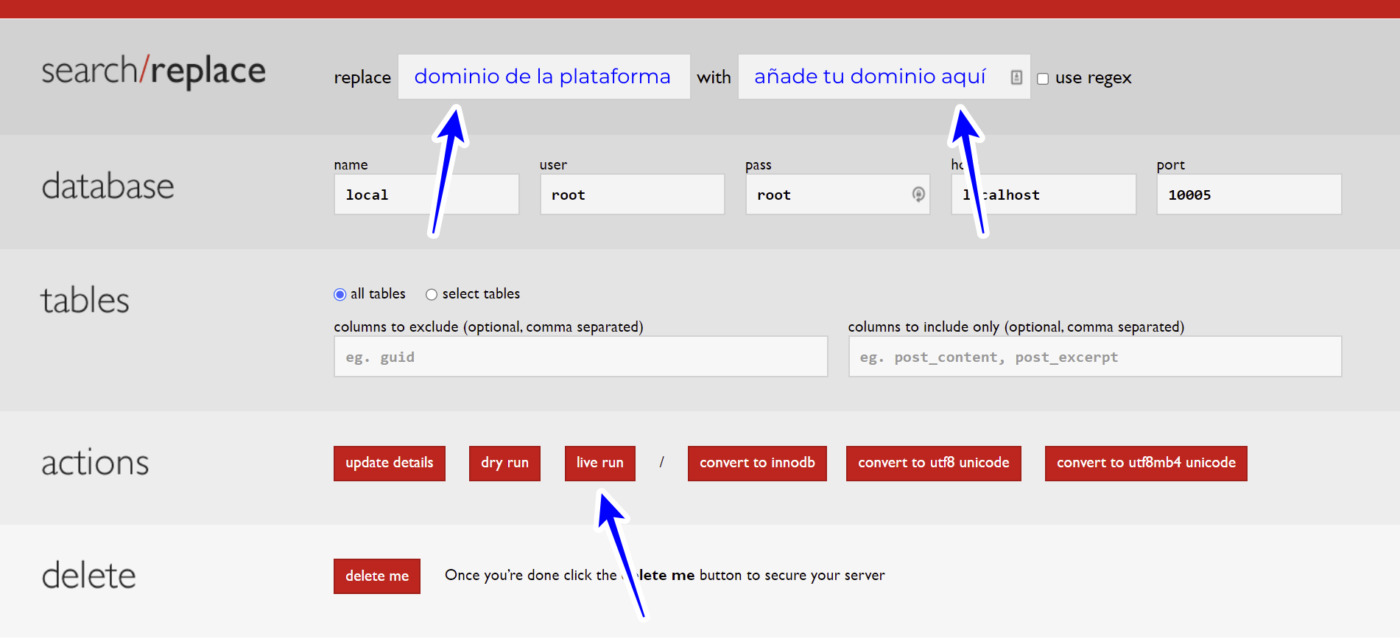Select the 'all tables' radio button
The height and width of the screenshot is (639, 1400).
340,294
